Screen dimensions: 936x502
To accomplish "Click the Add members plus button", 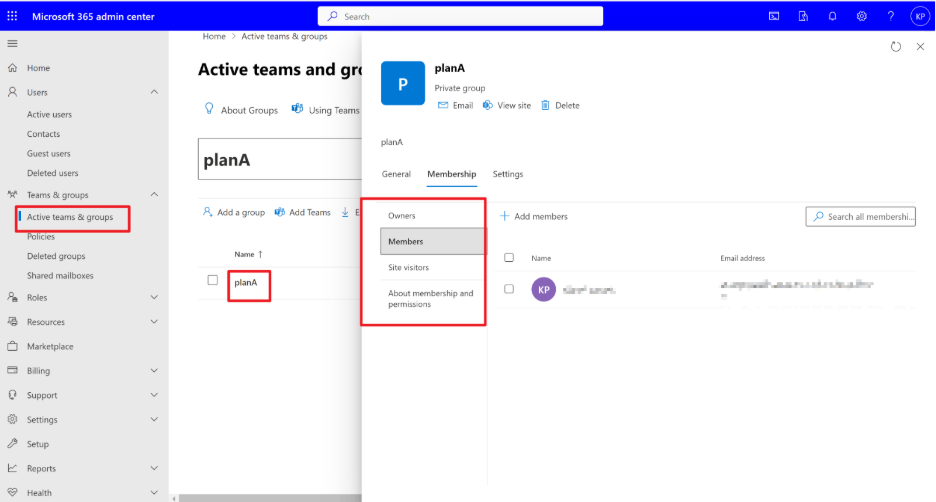I will (534, 216).
